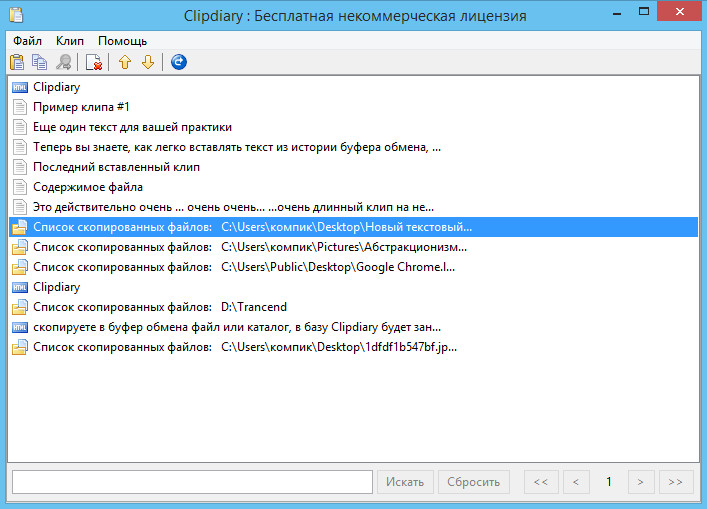Click the folder icon of the Google Chrome clip
Screen dimensions: 707x509
(x=19, y=267)
